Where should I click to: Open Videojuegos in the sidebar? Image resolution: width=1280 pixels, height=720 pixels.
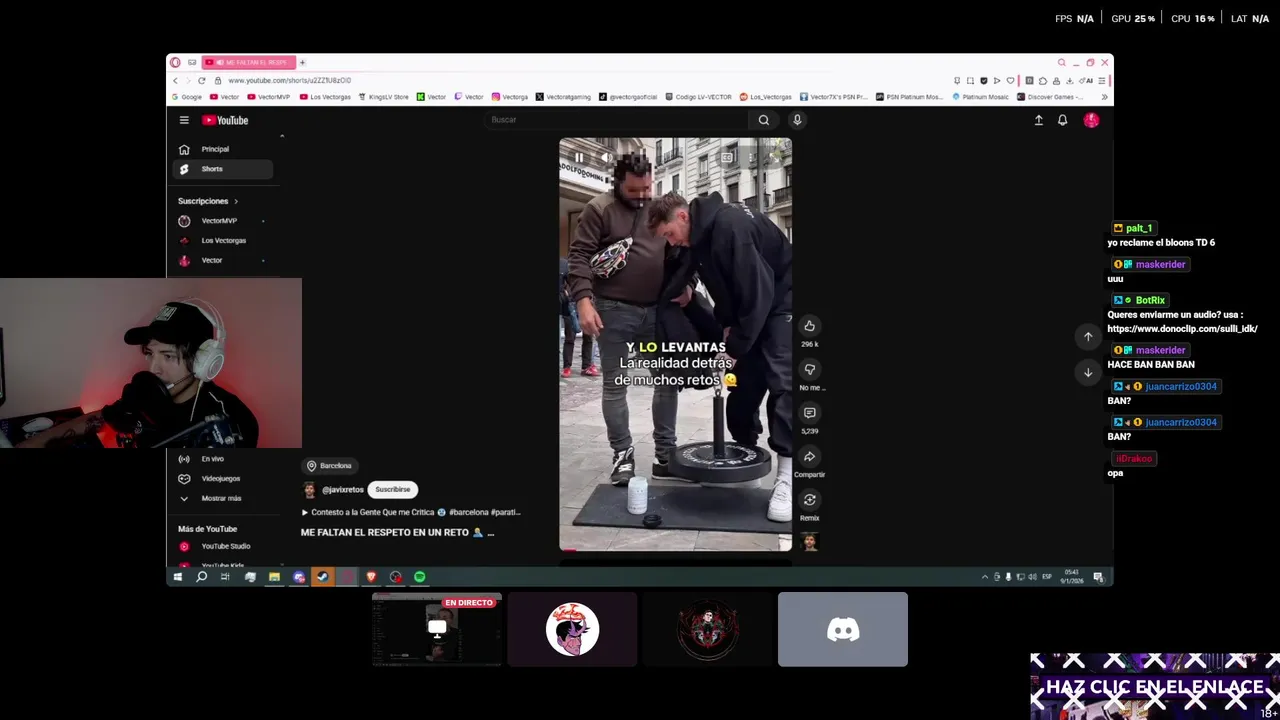coord(222,478)
